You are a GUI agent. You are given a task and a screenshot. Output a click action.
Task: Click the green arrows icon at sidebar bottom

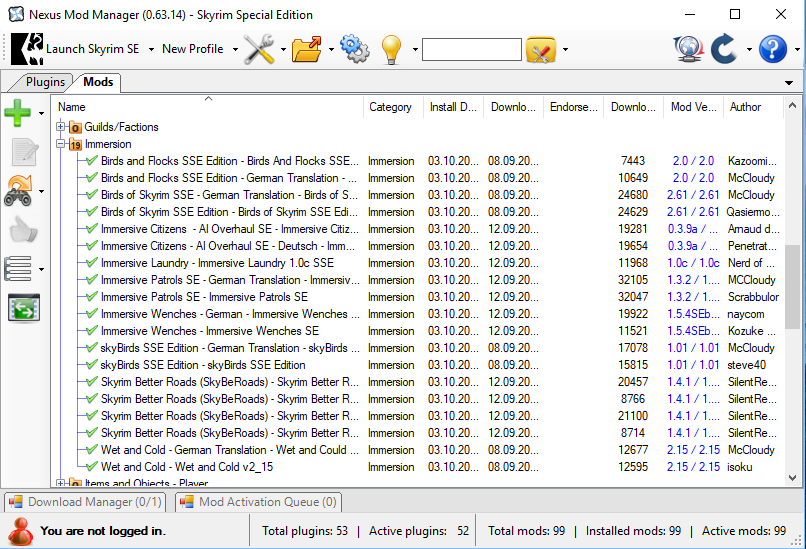click(22, 308)
